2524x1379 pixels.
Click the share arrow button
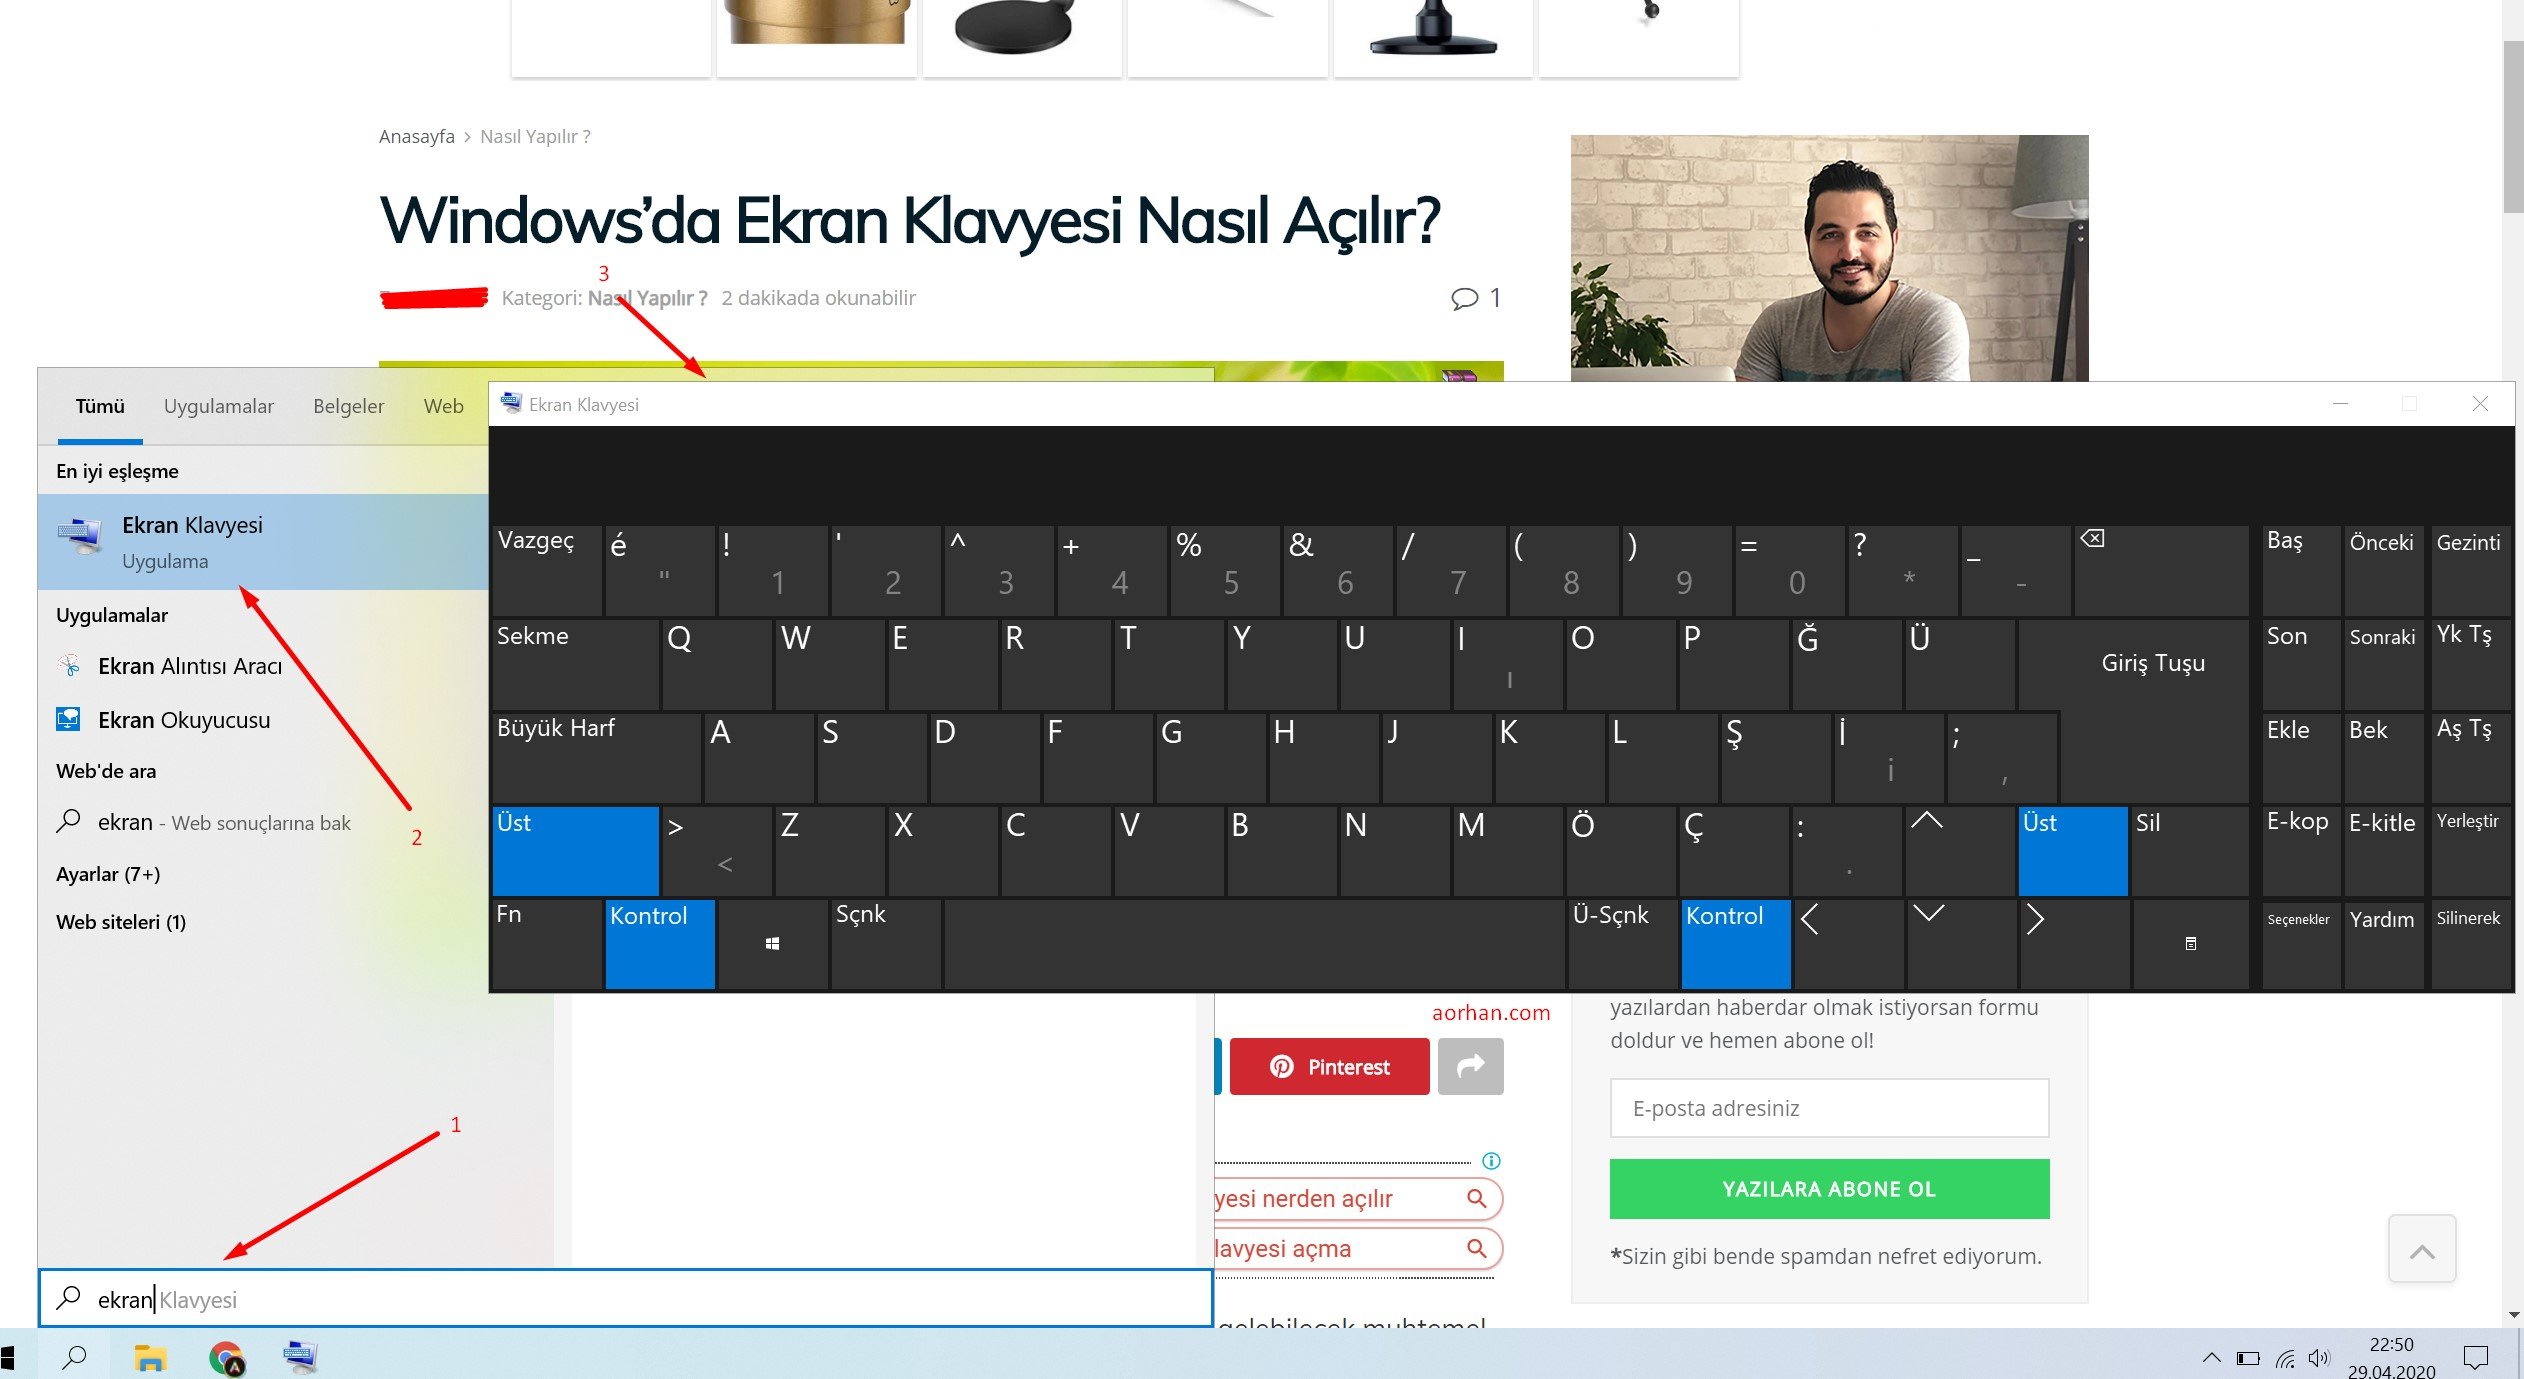click(1470, 1066)
